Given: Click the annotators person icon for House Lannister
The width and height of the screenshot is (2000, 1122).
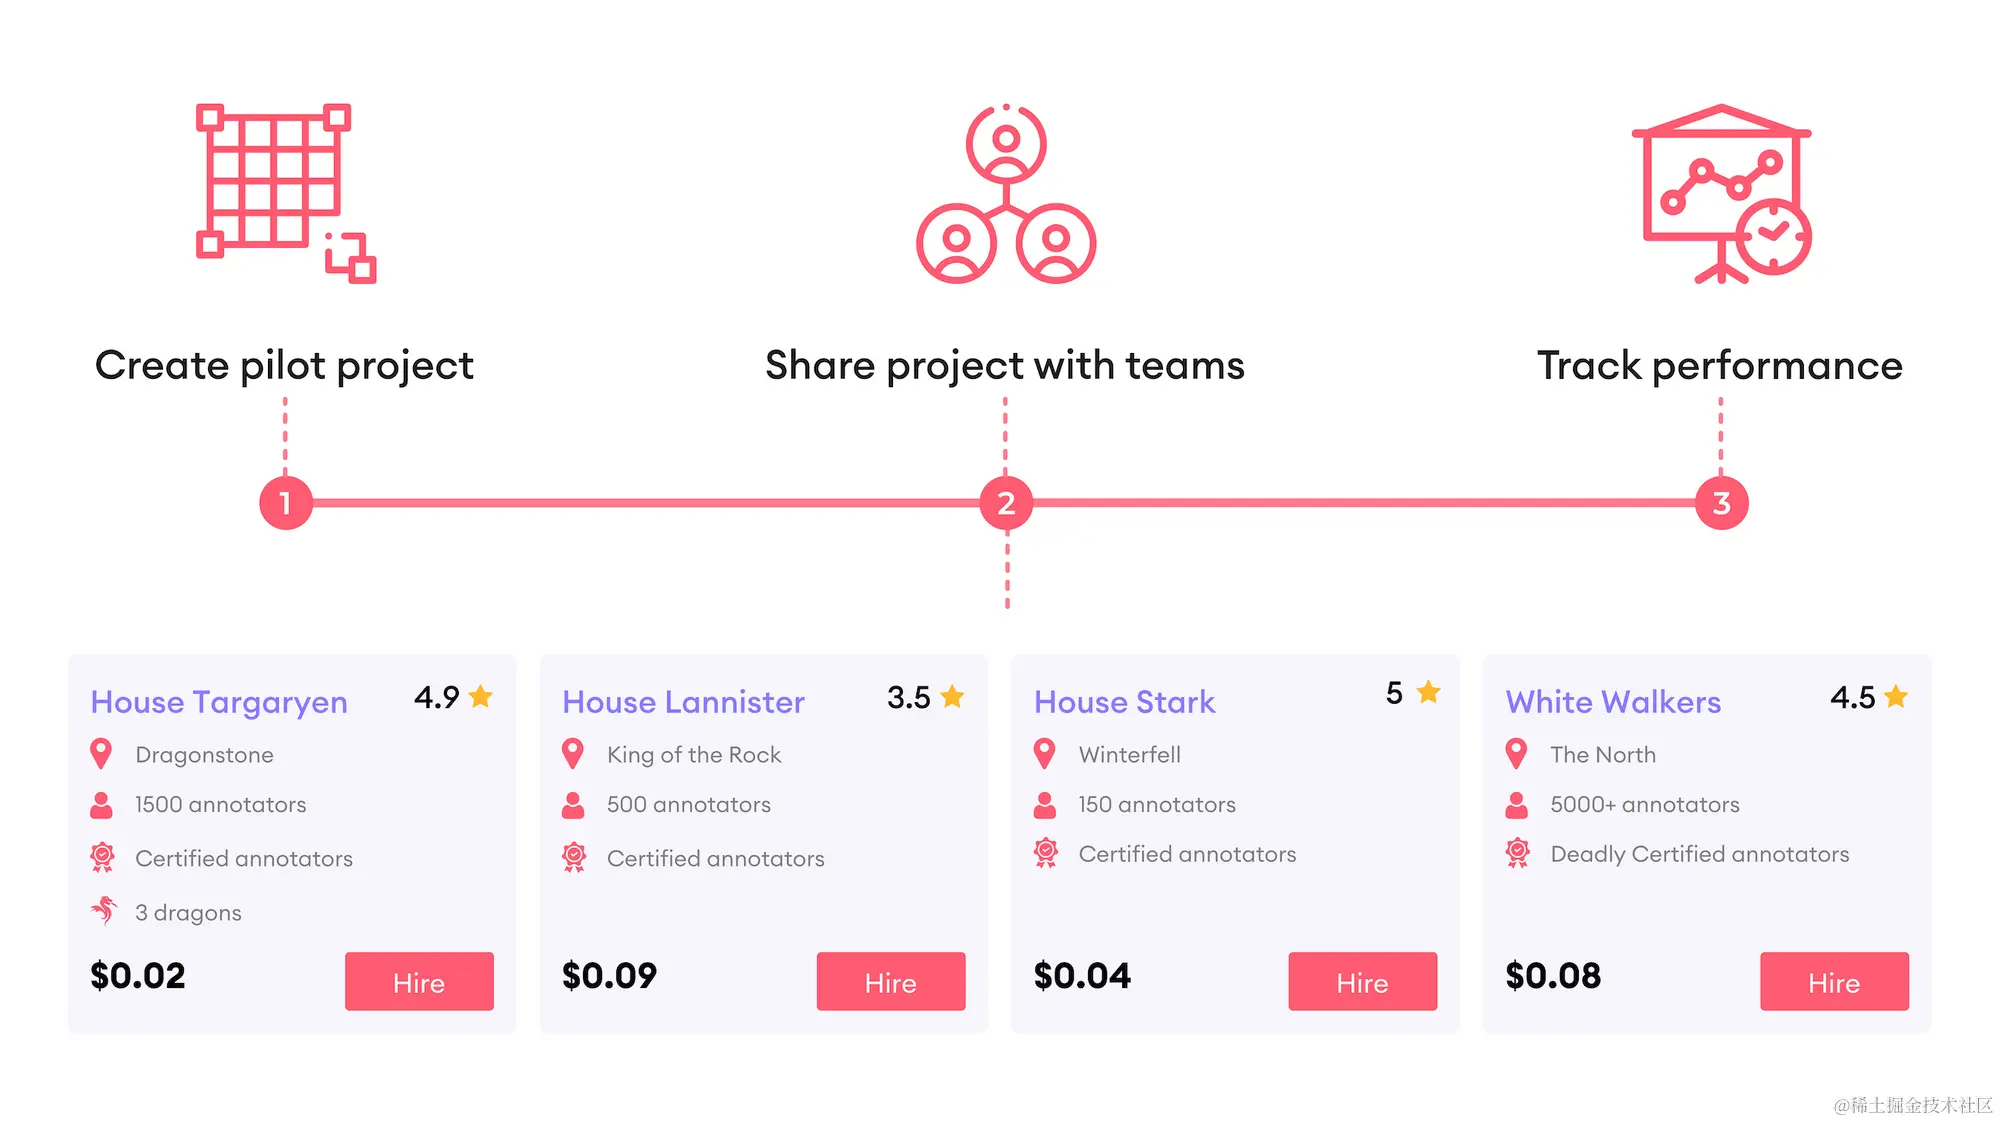Looking at the screenshot, I should pyautogui.click(x=574, y=804).
